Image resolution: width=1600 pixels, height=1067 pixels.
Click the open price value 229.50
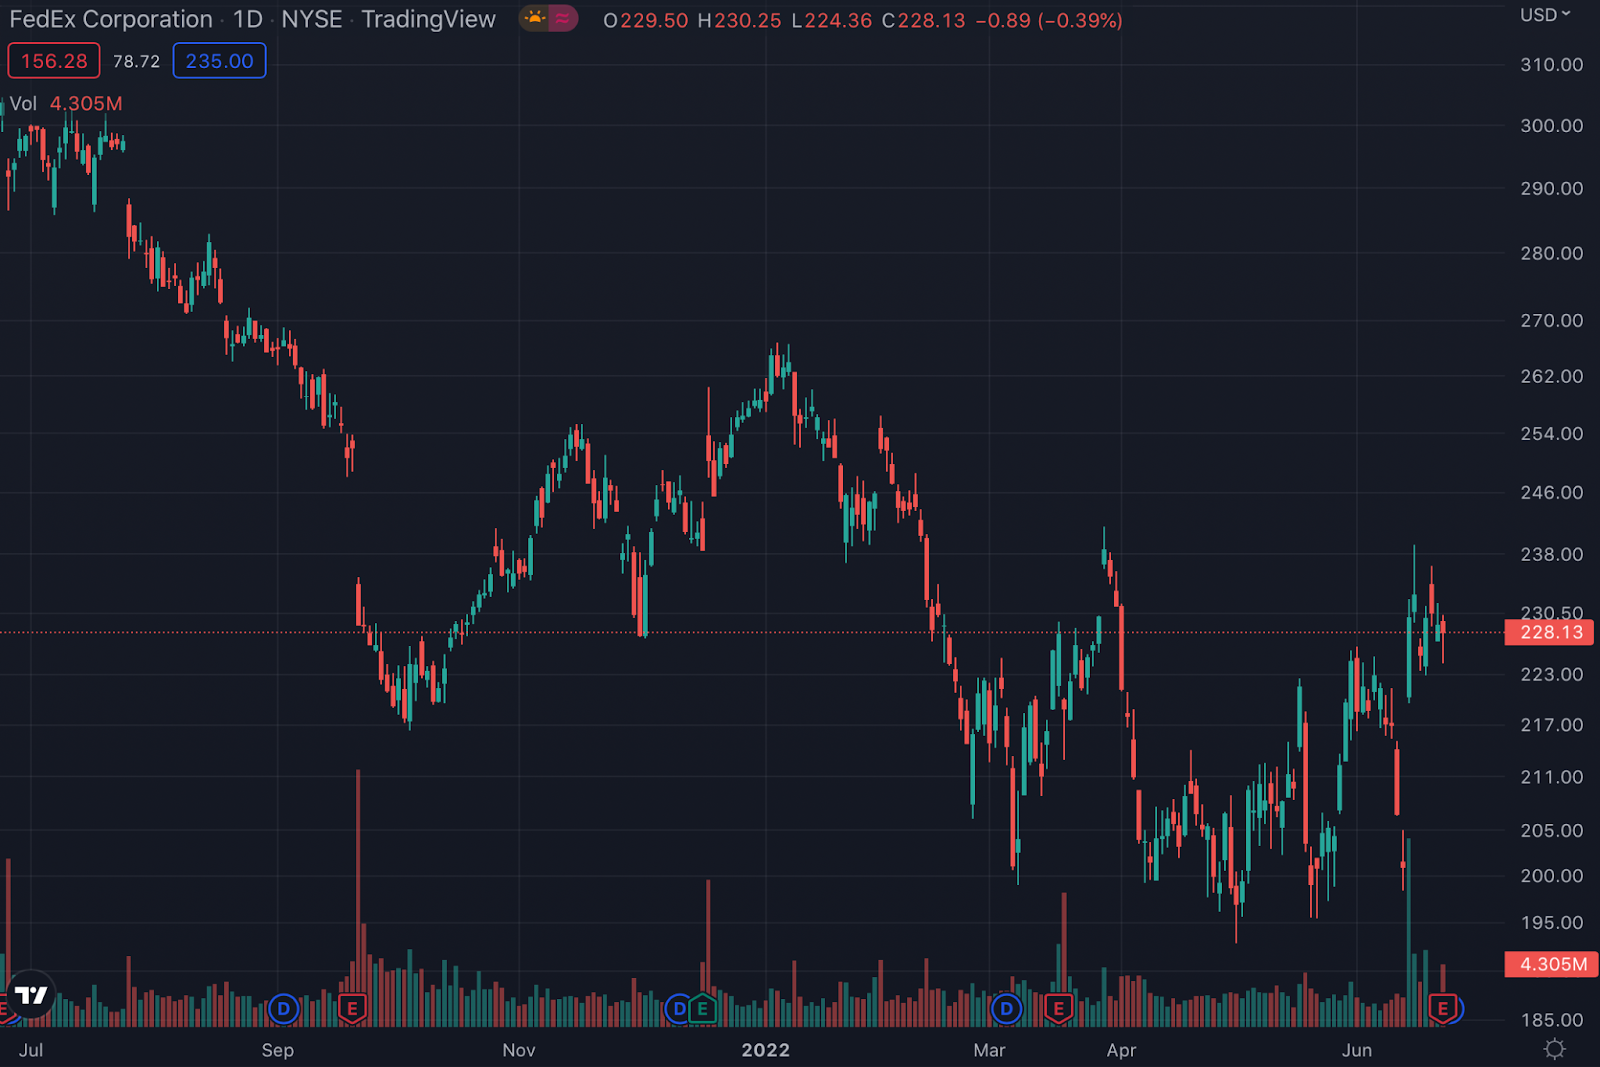[654, 20]
